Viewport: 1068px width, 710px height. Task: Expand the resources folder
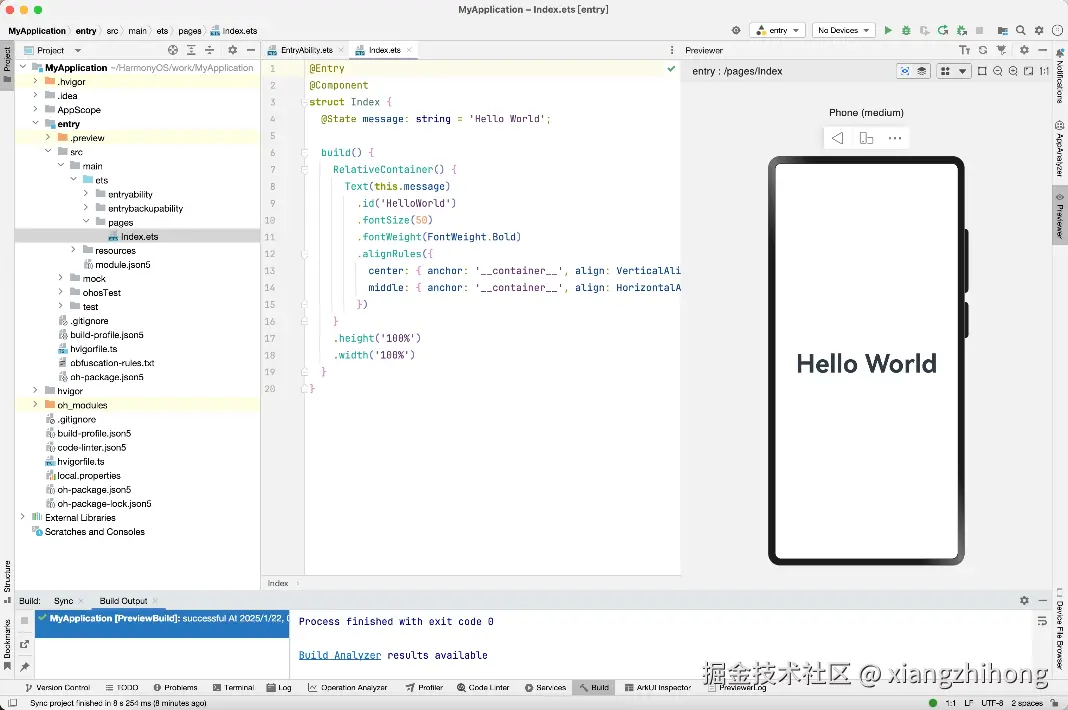pos(74,250)
